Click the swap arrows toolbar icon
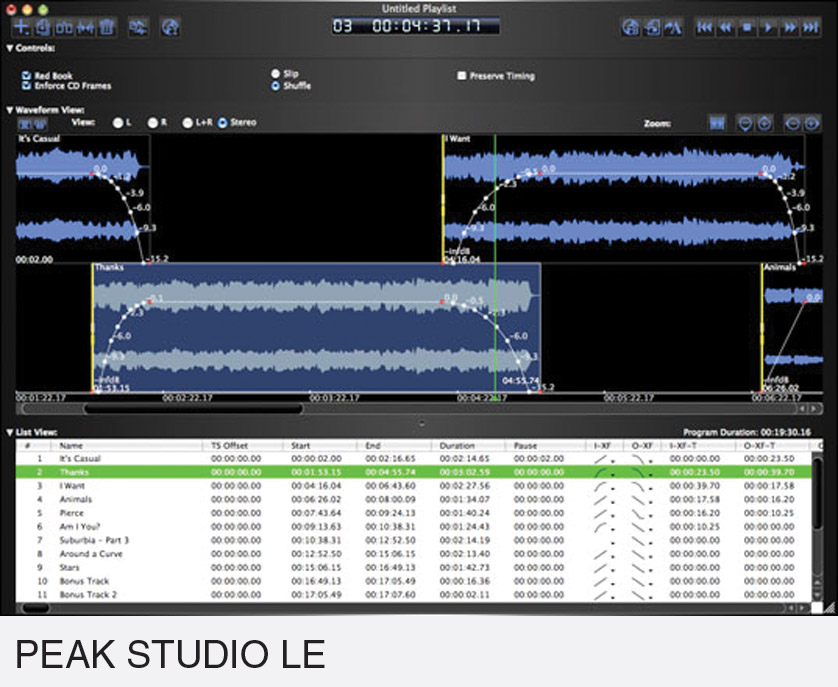838x687 pixels. 138,27
